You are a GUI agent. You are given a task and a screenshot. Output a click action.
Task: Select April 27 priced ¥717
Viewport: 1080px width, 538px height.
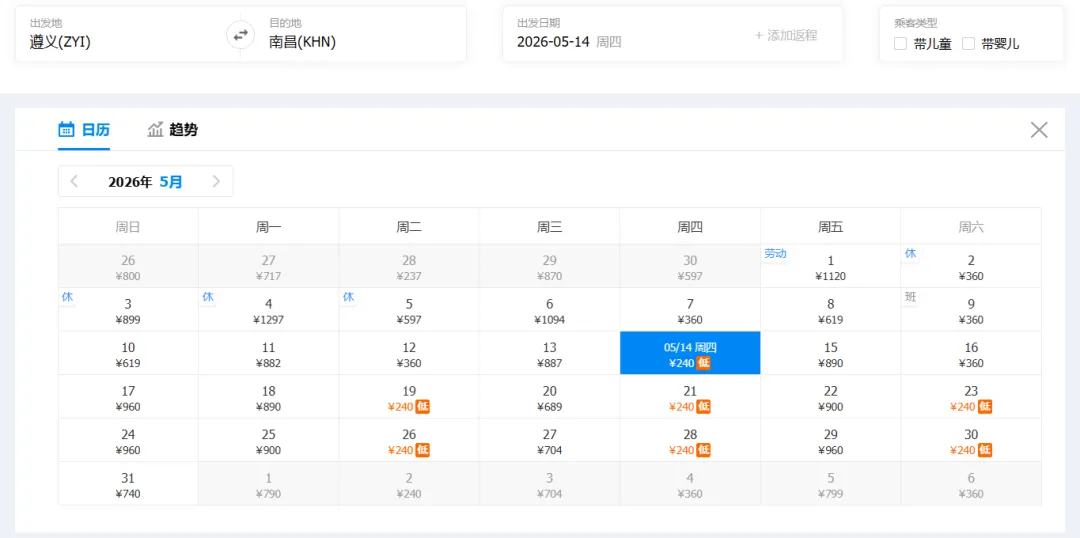[269, 267]
